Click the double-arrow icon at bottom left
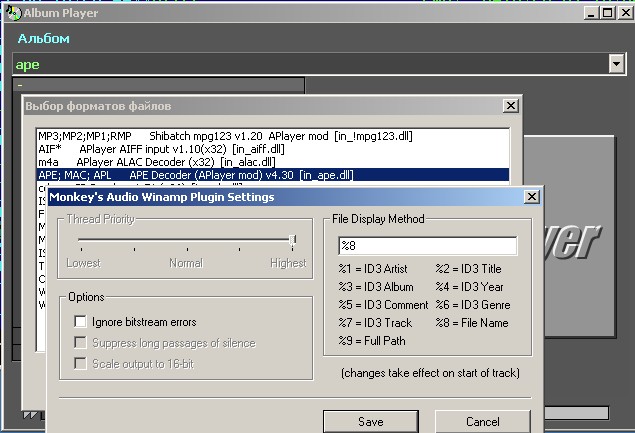 [30, 415]
